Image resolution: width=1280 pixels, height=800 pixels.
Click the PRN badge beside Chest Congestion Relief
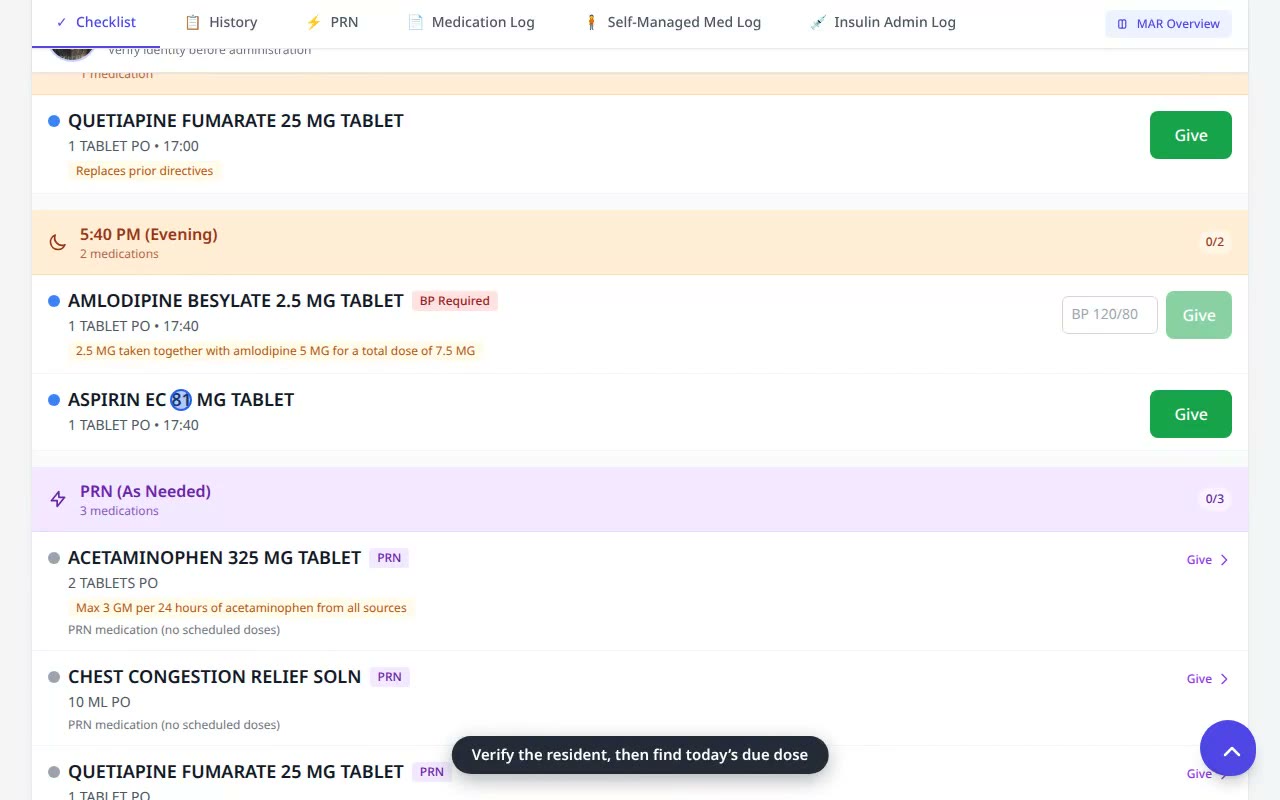point(389,677)
